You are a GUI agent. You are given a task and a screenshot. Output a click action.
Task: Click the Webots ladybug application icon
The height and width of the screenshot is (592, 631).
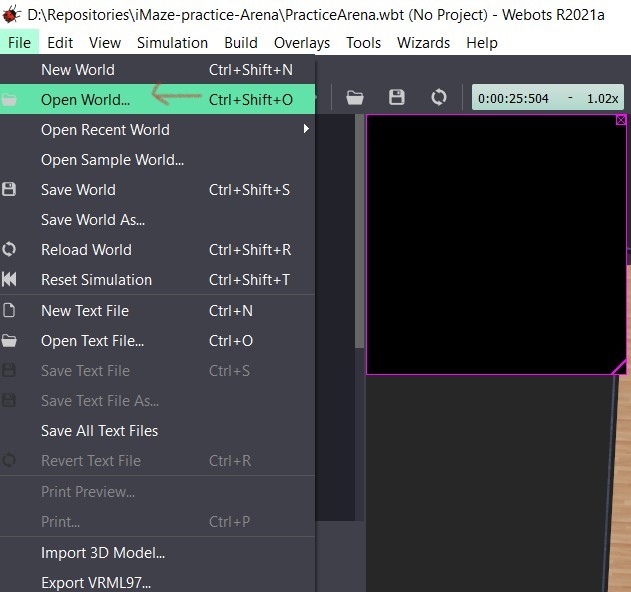[11, 14]
